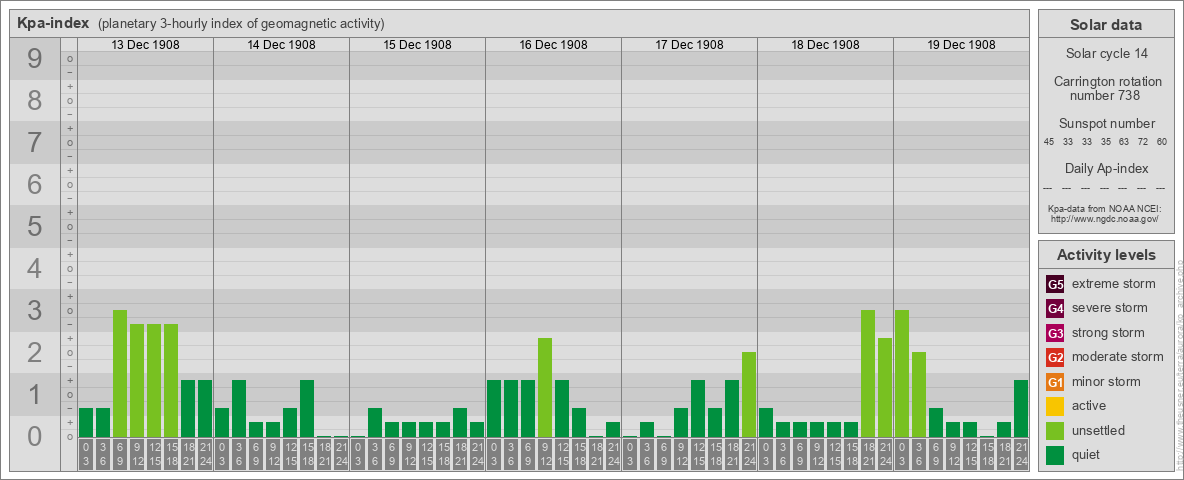Viewport: 1184px width, 480px height.
Task: Click the 16 Dec 9-12 unsettled bar
Action: coord(544,387)
